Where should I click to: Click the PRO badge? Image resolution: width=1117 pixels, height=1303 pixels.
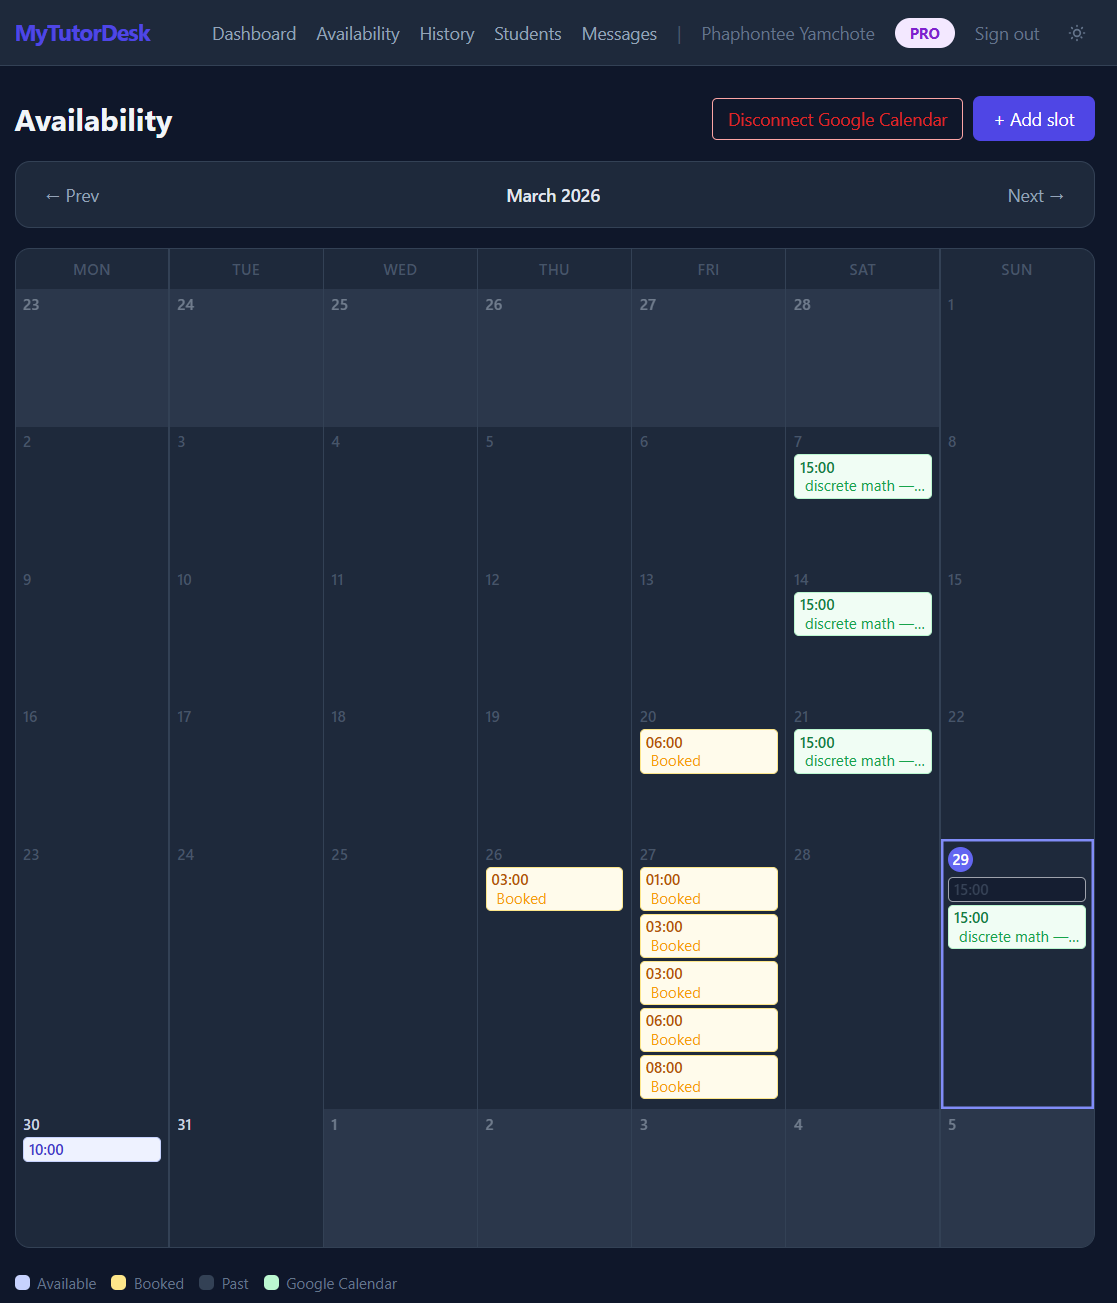tap(924, 32)
